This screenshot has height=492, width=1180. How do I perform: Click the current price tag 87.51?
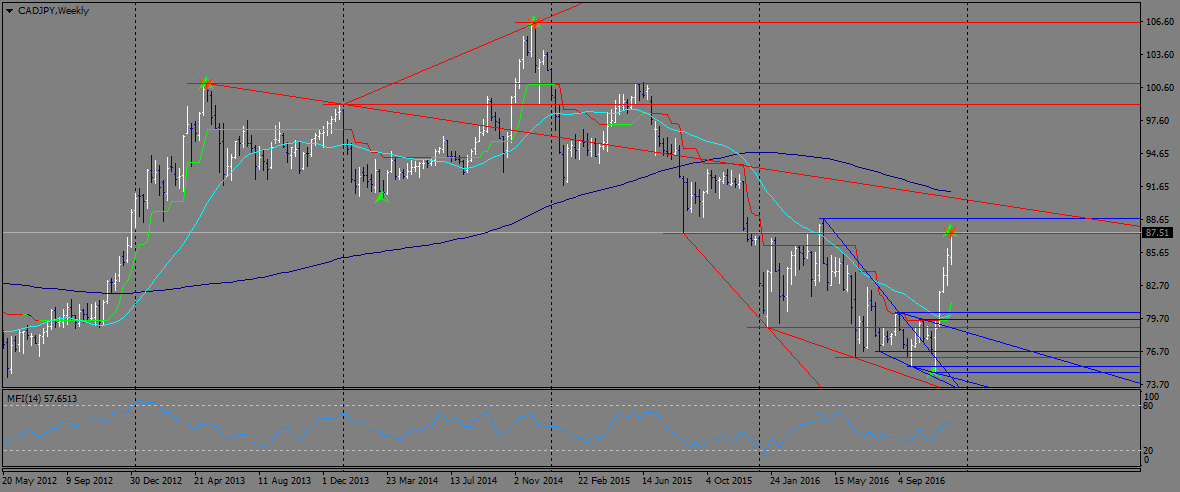(1159, 233)
